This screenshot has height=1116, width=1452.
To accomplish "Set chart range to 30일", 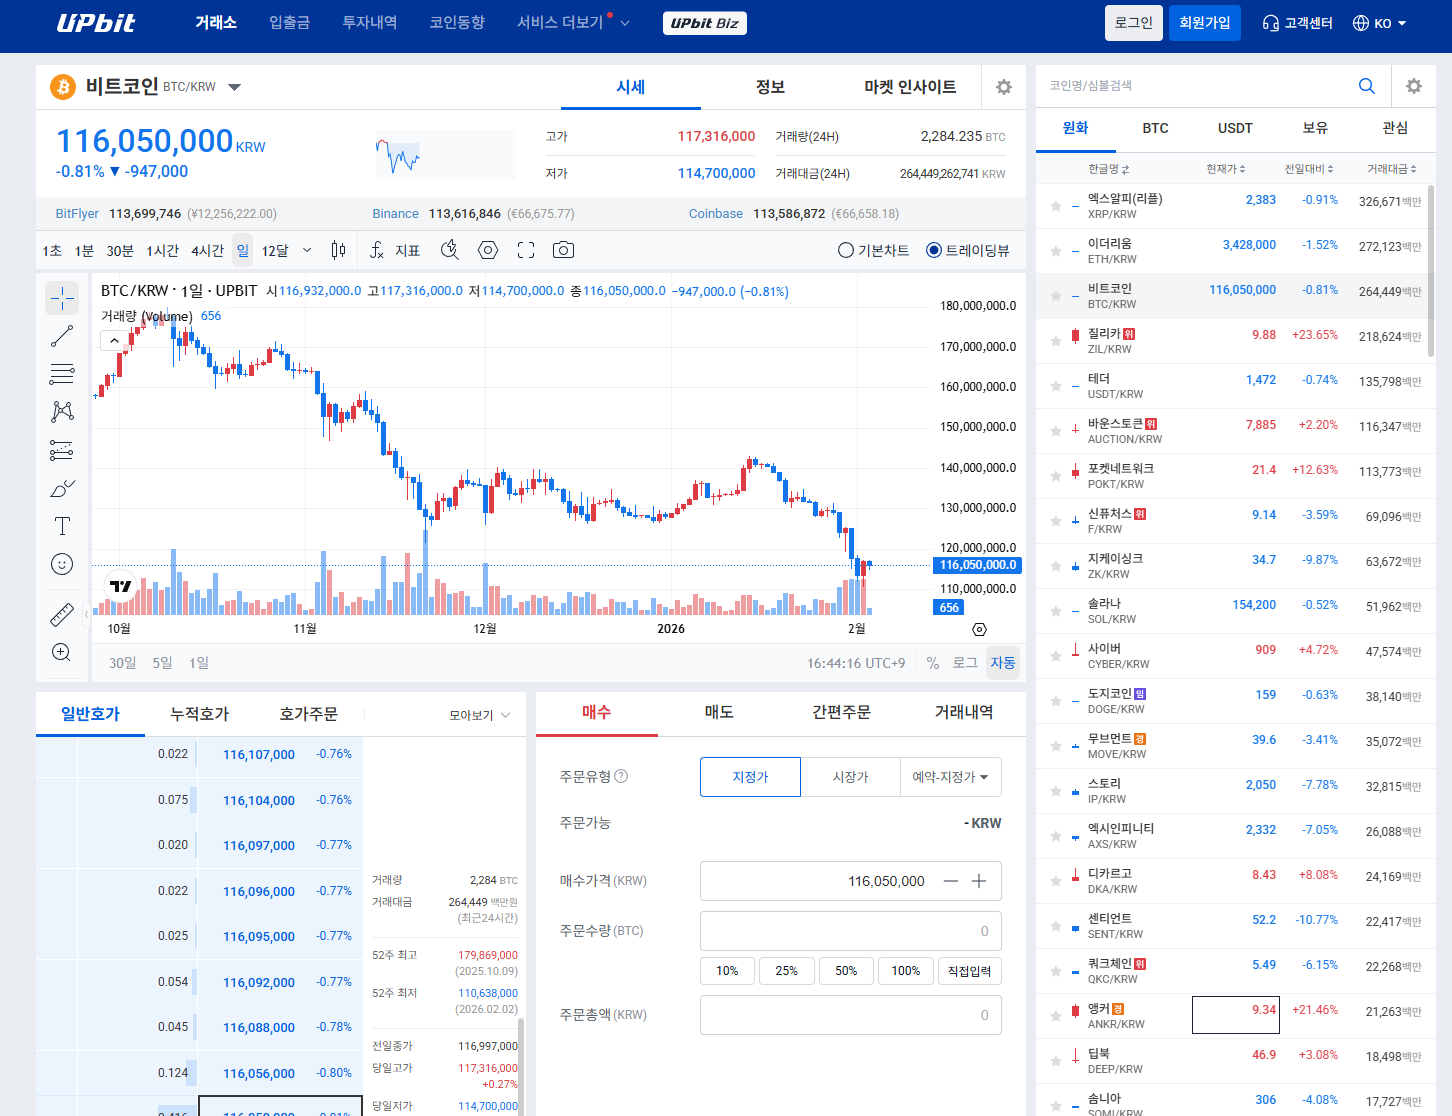I will click(122, 663).
